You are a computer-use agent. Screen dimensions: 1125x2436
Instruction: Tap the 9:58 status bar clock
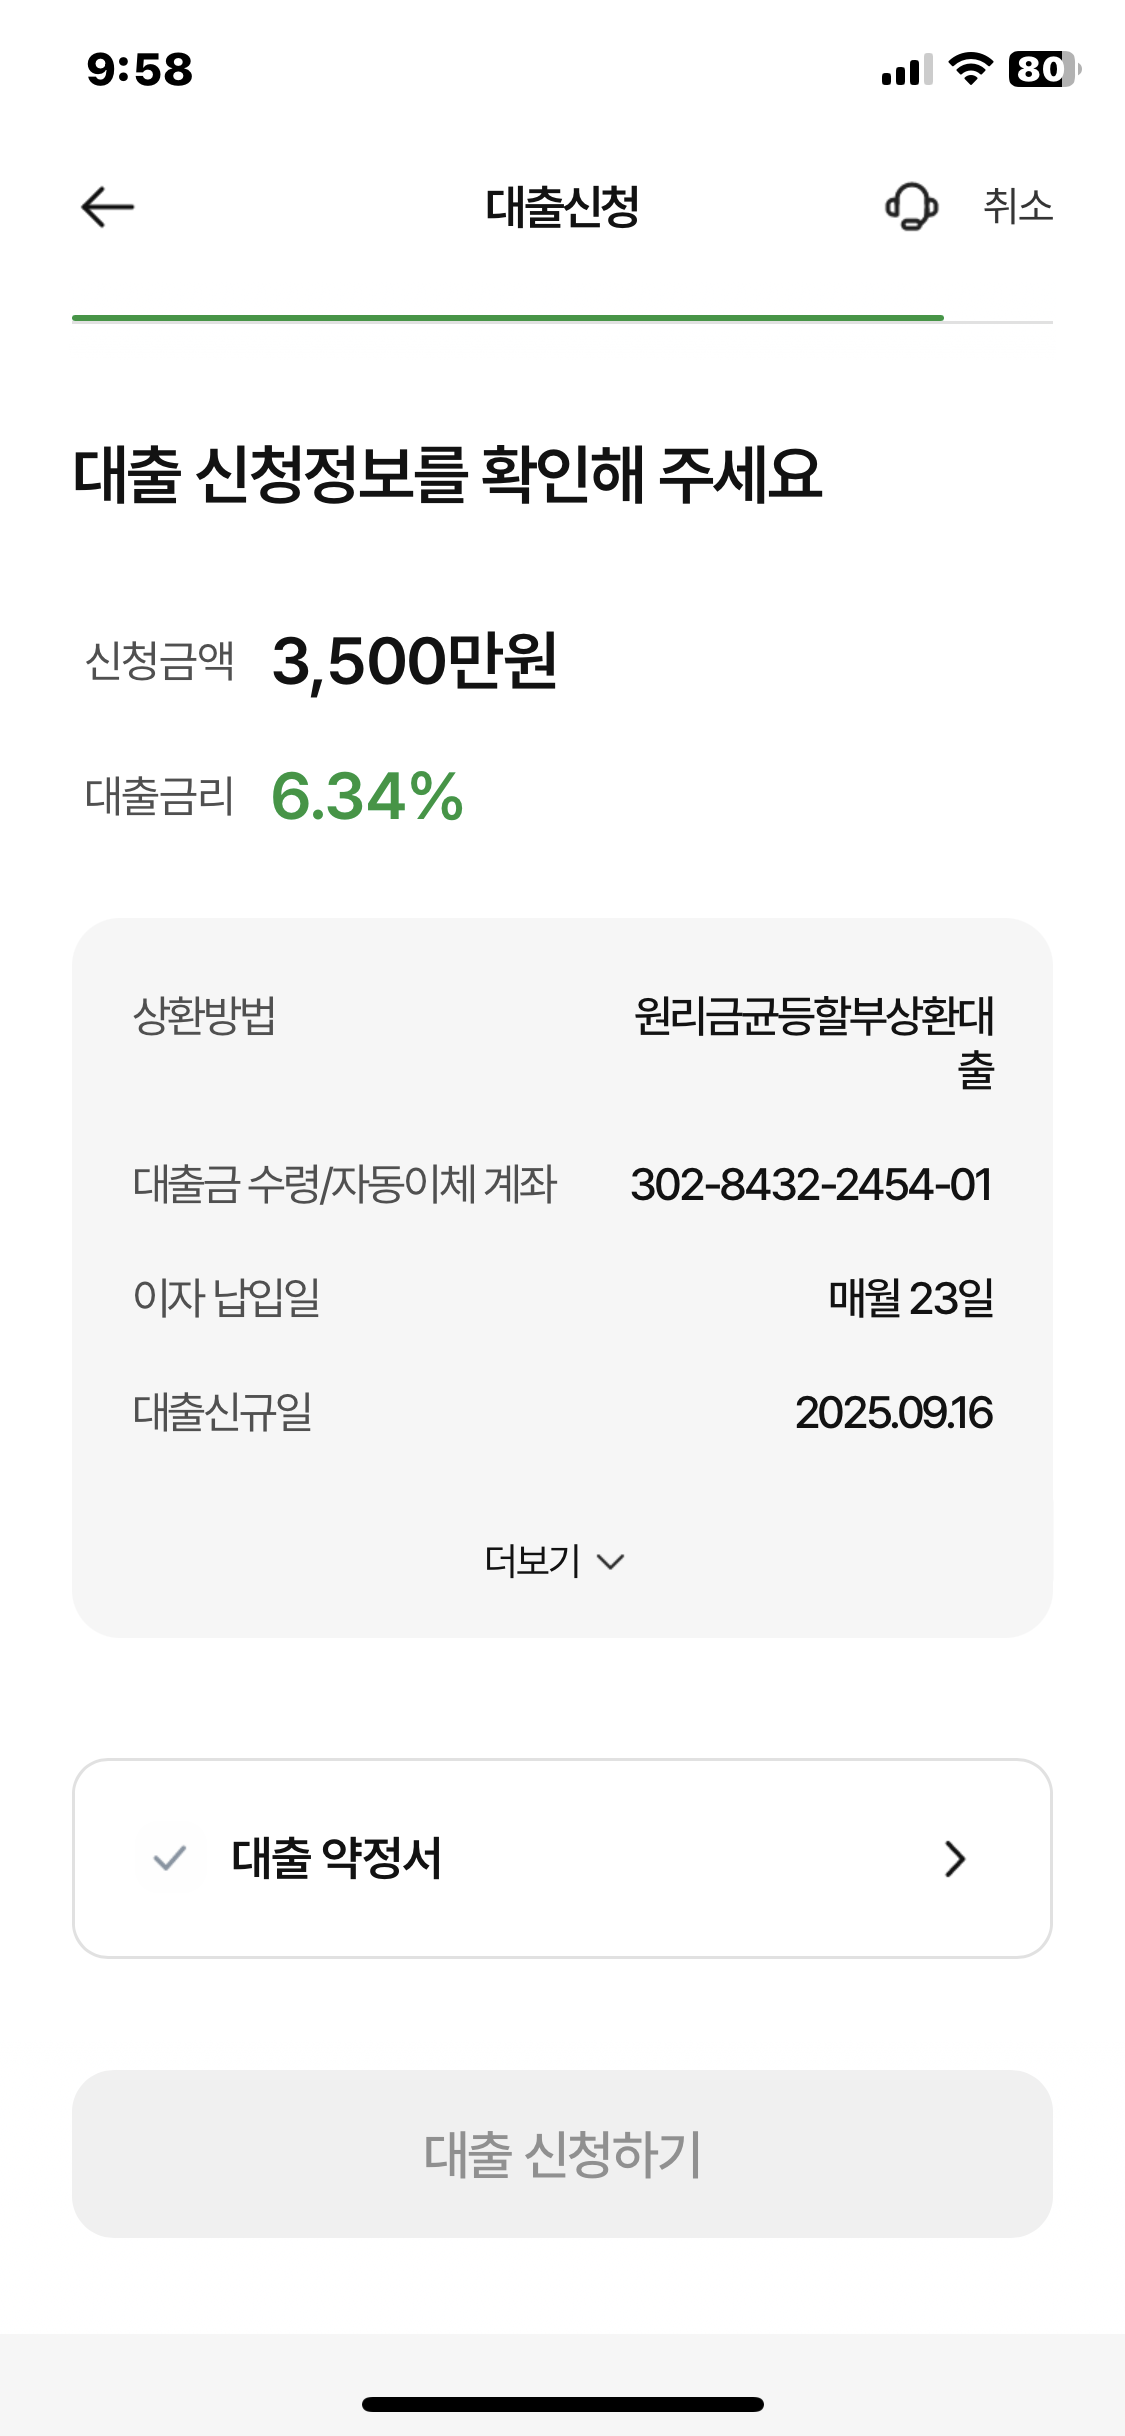pos(140,70)
